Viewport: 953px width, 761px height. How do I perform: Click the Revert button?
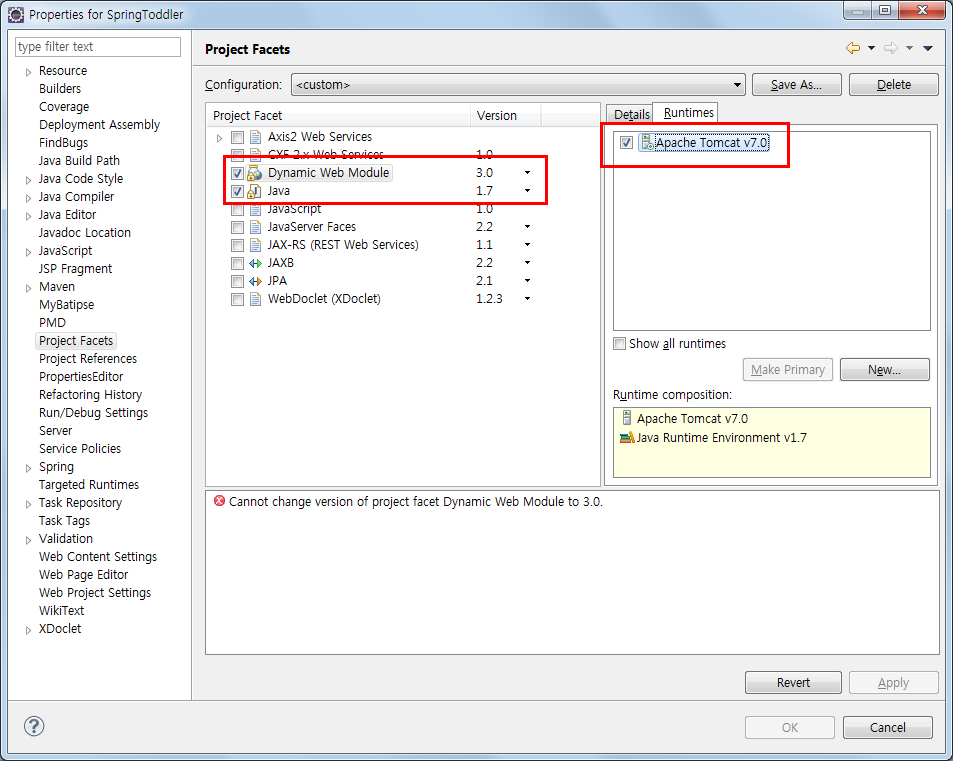793,683
